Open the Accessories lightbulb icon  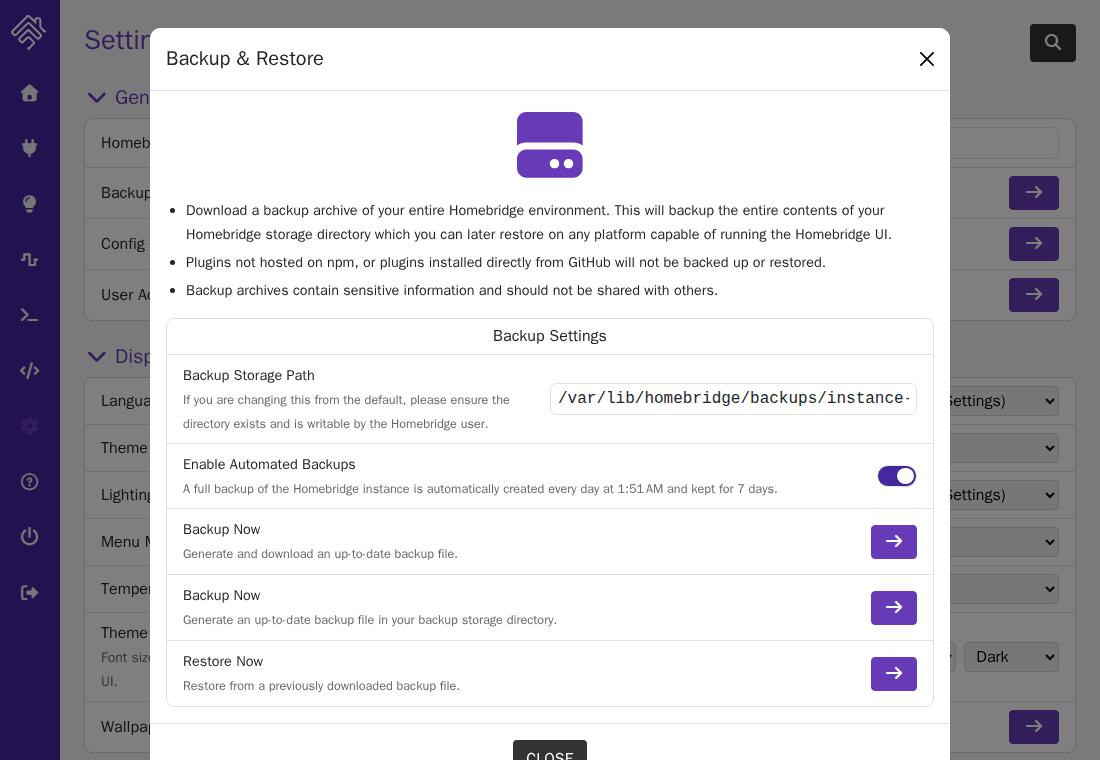point(29,204)
